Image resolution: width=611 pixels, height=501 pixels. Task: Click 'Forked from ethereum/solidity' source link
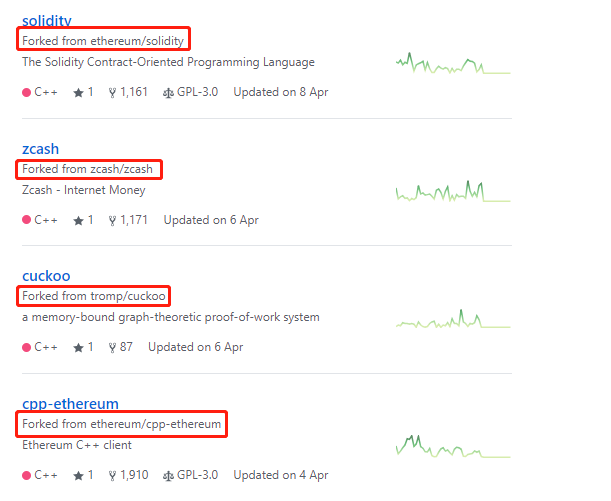[103, 41]
